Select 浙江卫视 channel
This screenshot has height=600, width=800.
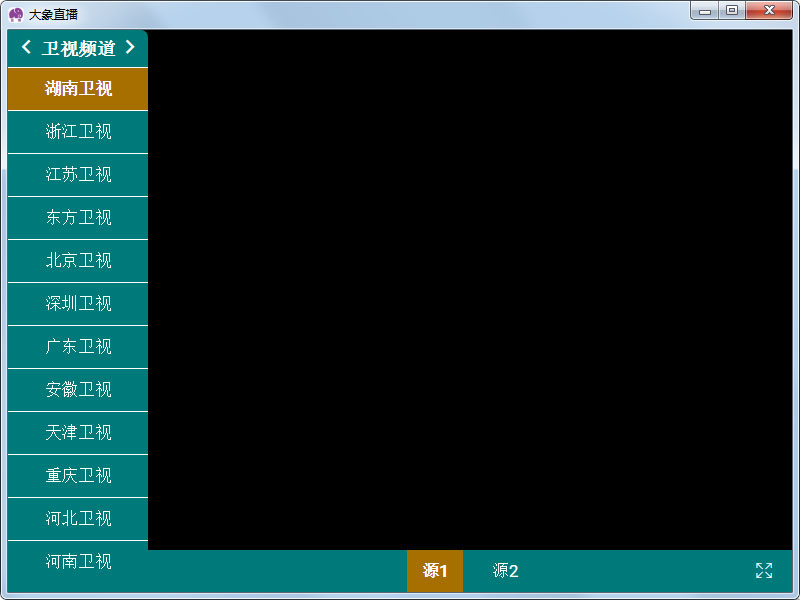click(78, 132)
